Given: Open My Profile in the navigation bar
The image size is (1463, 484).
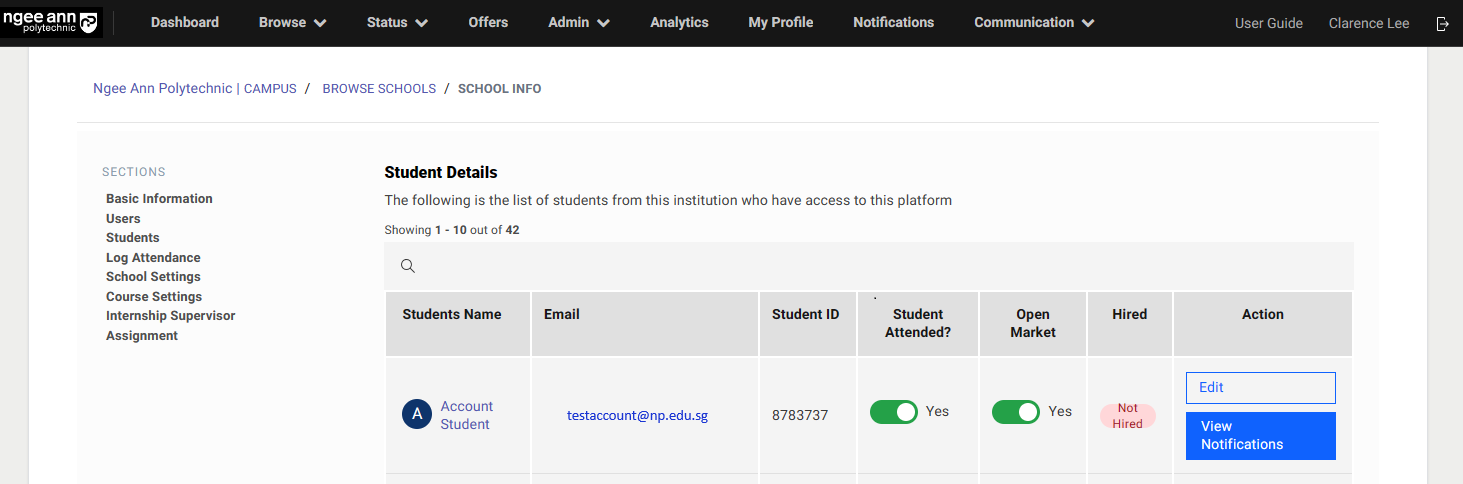Looking at the screenshot, I should [x=781, y=22].
